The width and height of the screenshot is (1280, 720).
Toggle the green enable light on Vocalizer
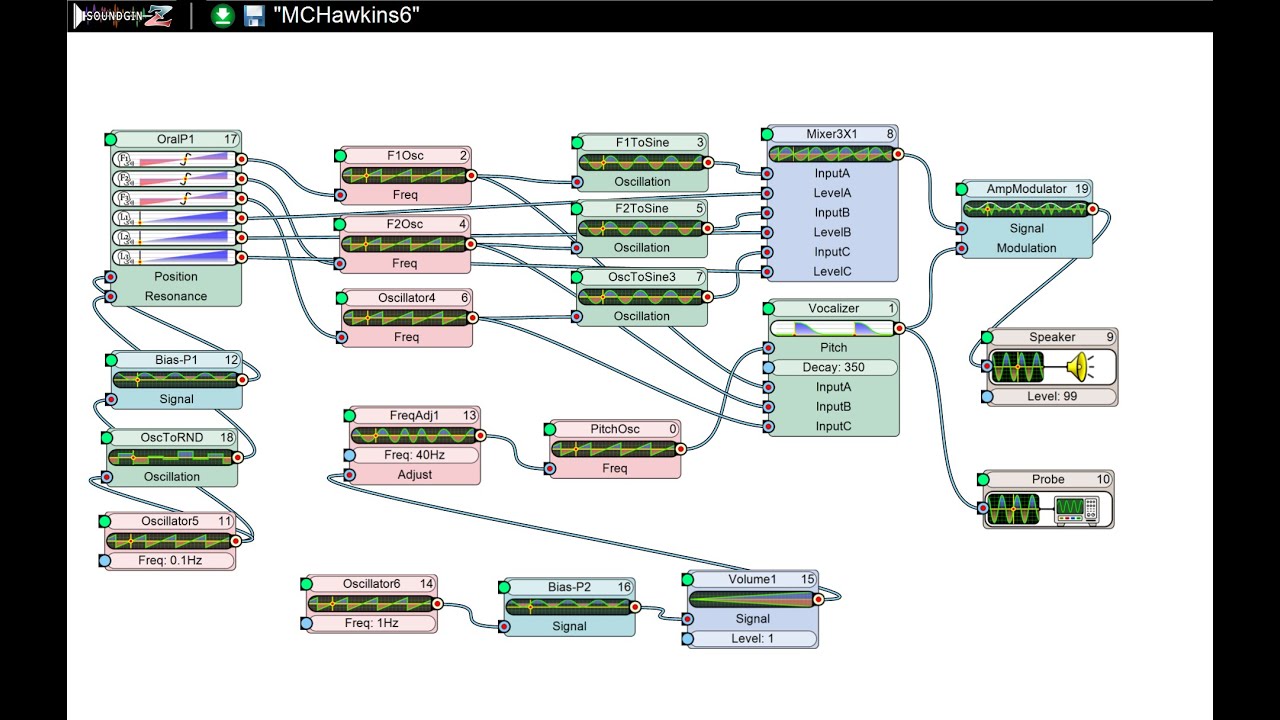pos(767,308)
